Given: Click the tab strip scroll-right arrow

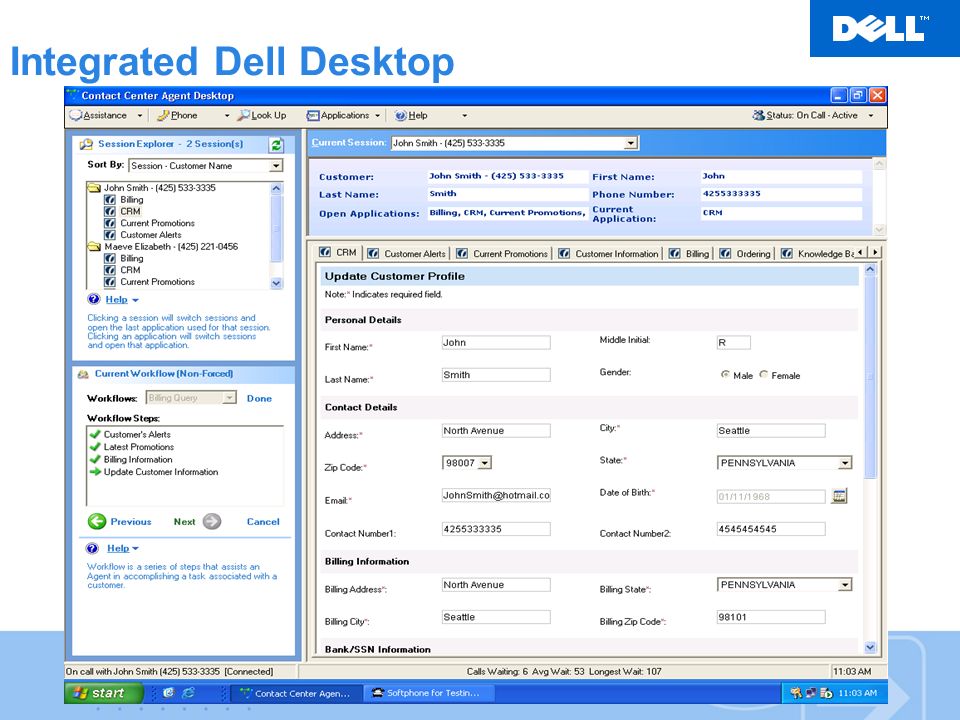Looking at the screenshot, I should [876, 252].
